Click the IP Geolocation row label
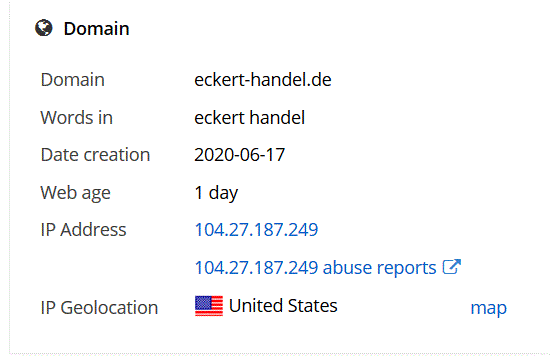This screenshot has height=360, width=551. [x=99, y=308]
